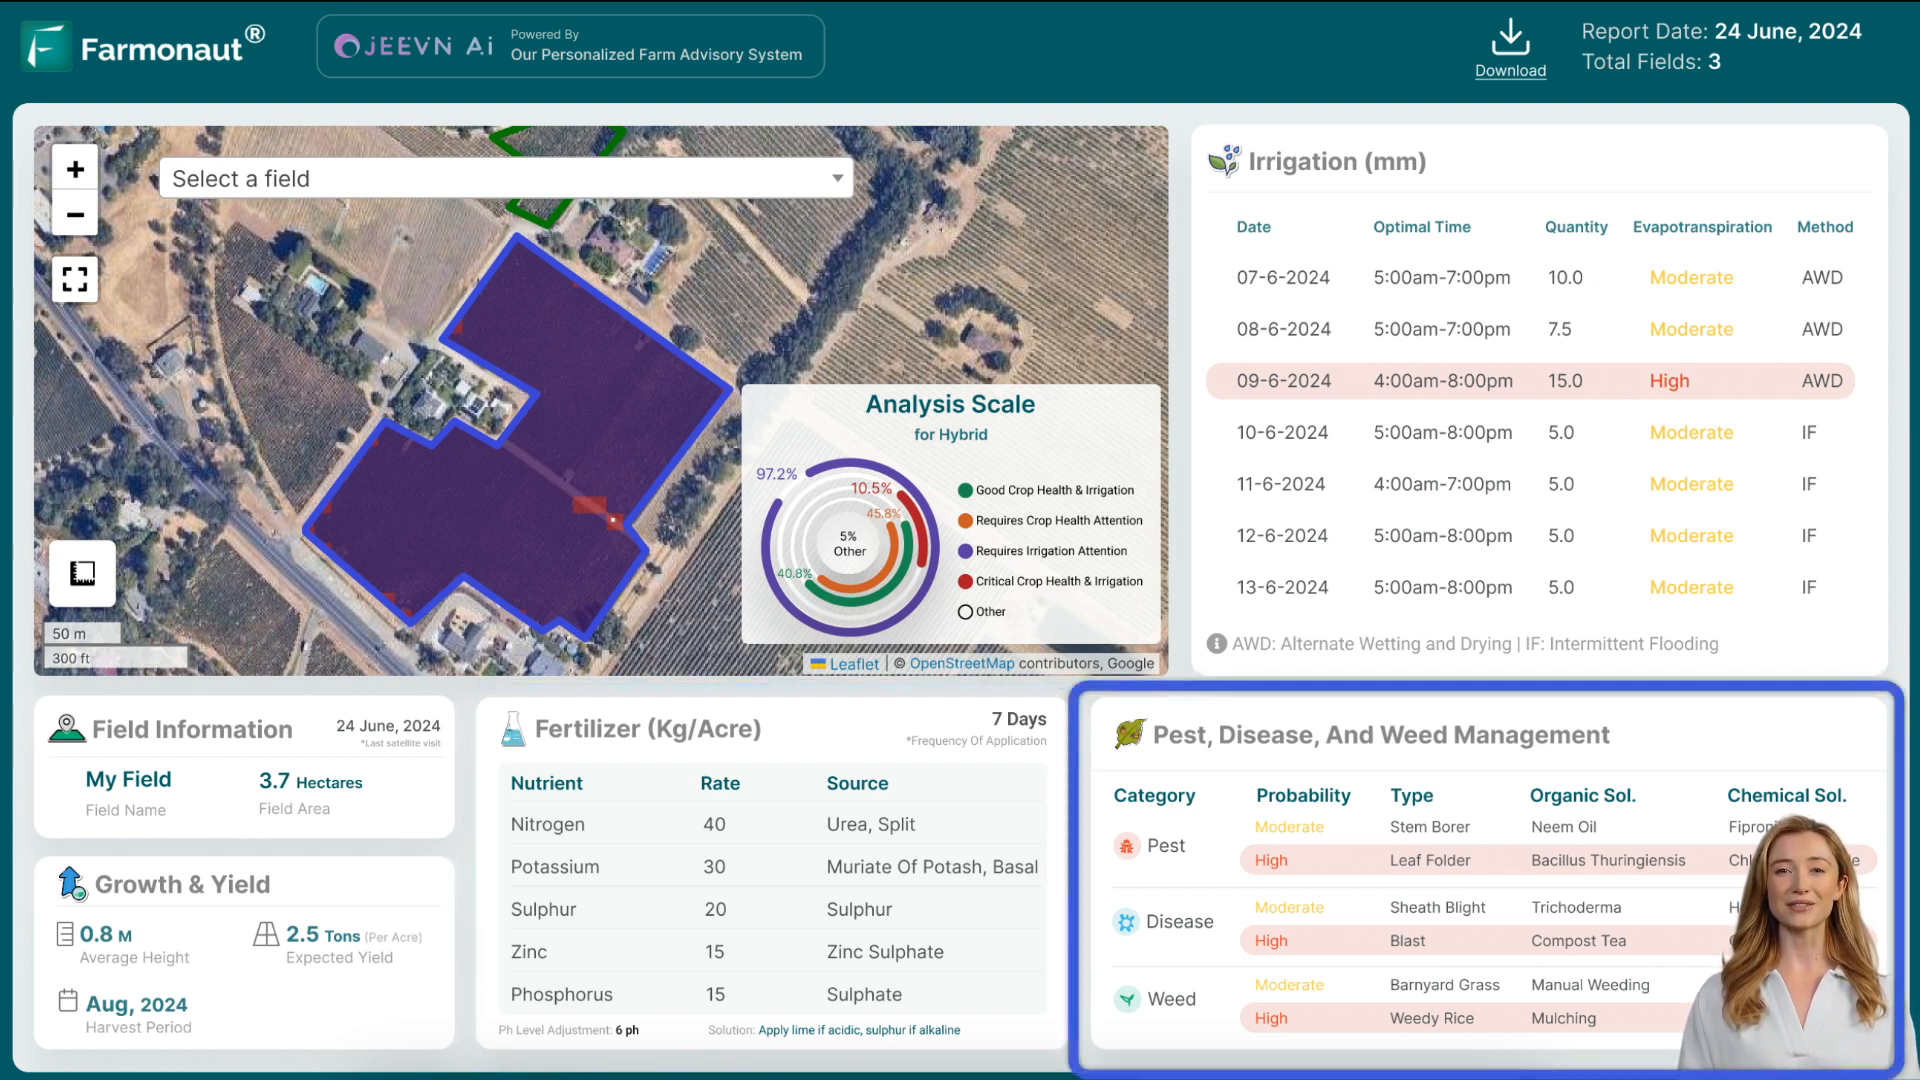Toggle map zoom in button
Image resolution: width=1920 pixels, height=1080 pixels.
coord(75,169)
